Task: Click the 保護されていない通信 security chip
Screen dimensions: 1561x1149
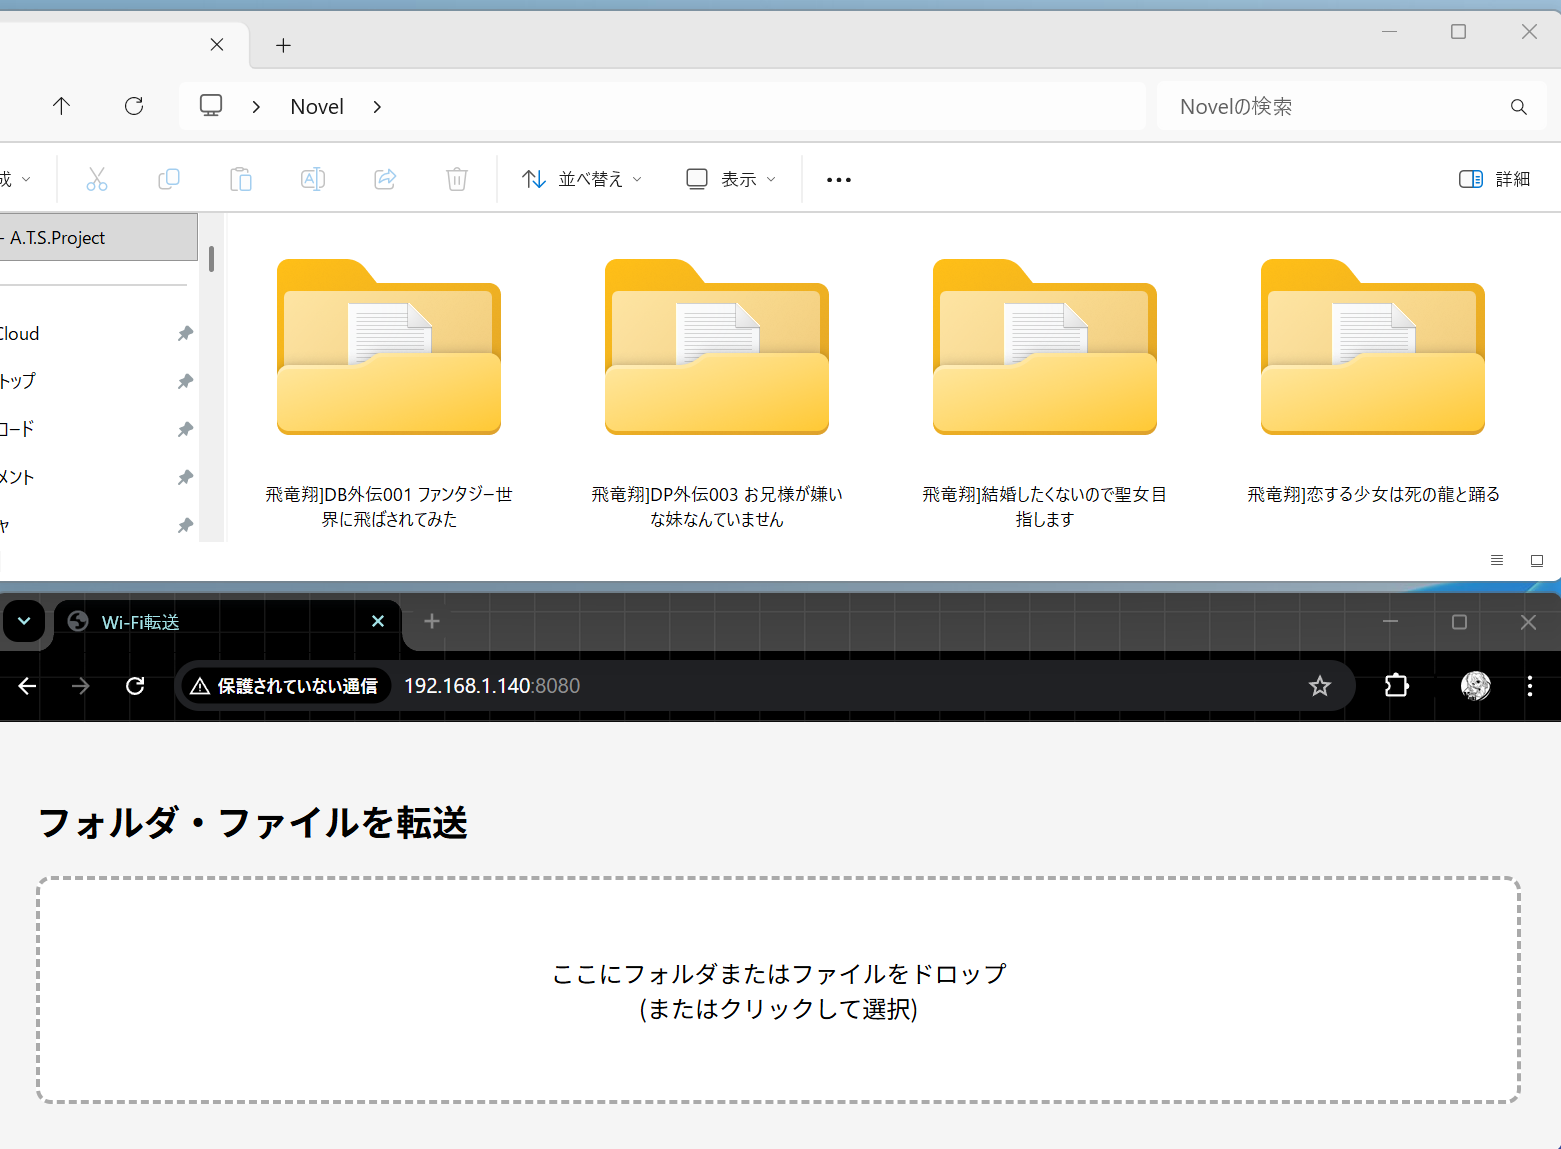Action: (x=284, y=685)
